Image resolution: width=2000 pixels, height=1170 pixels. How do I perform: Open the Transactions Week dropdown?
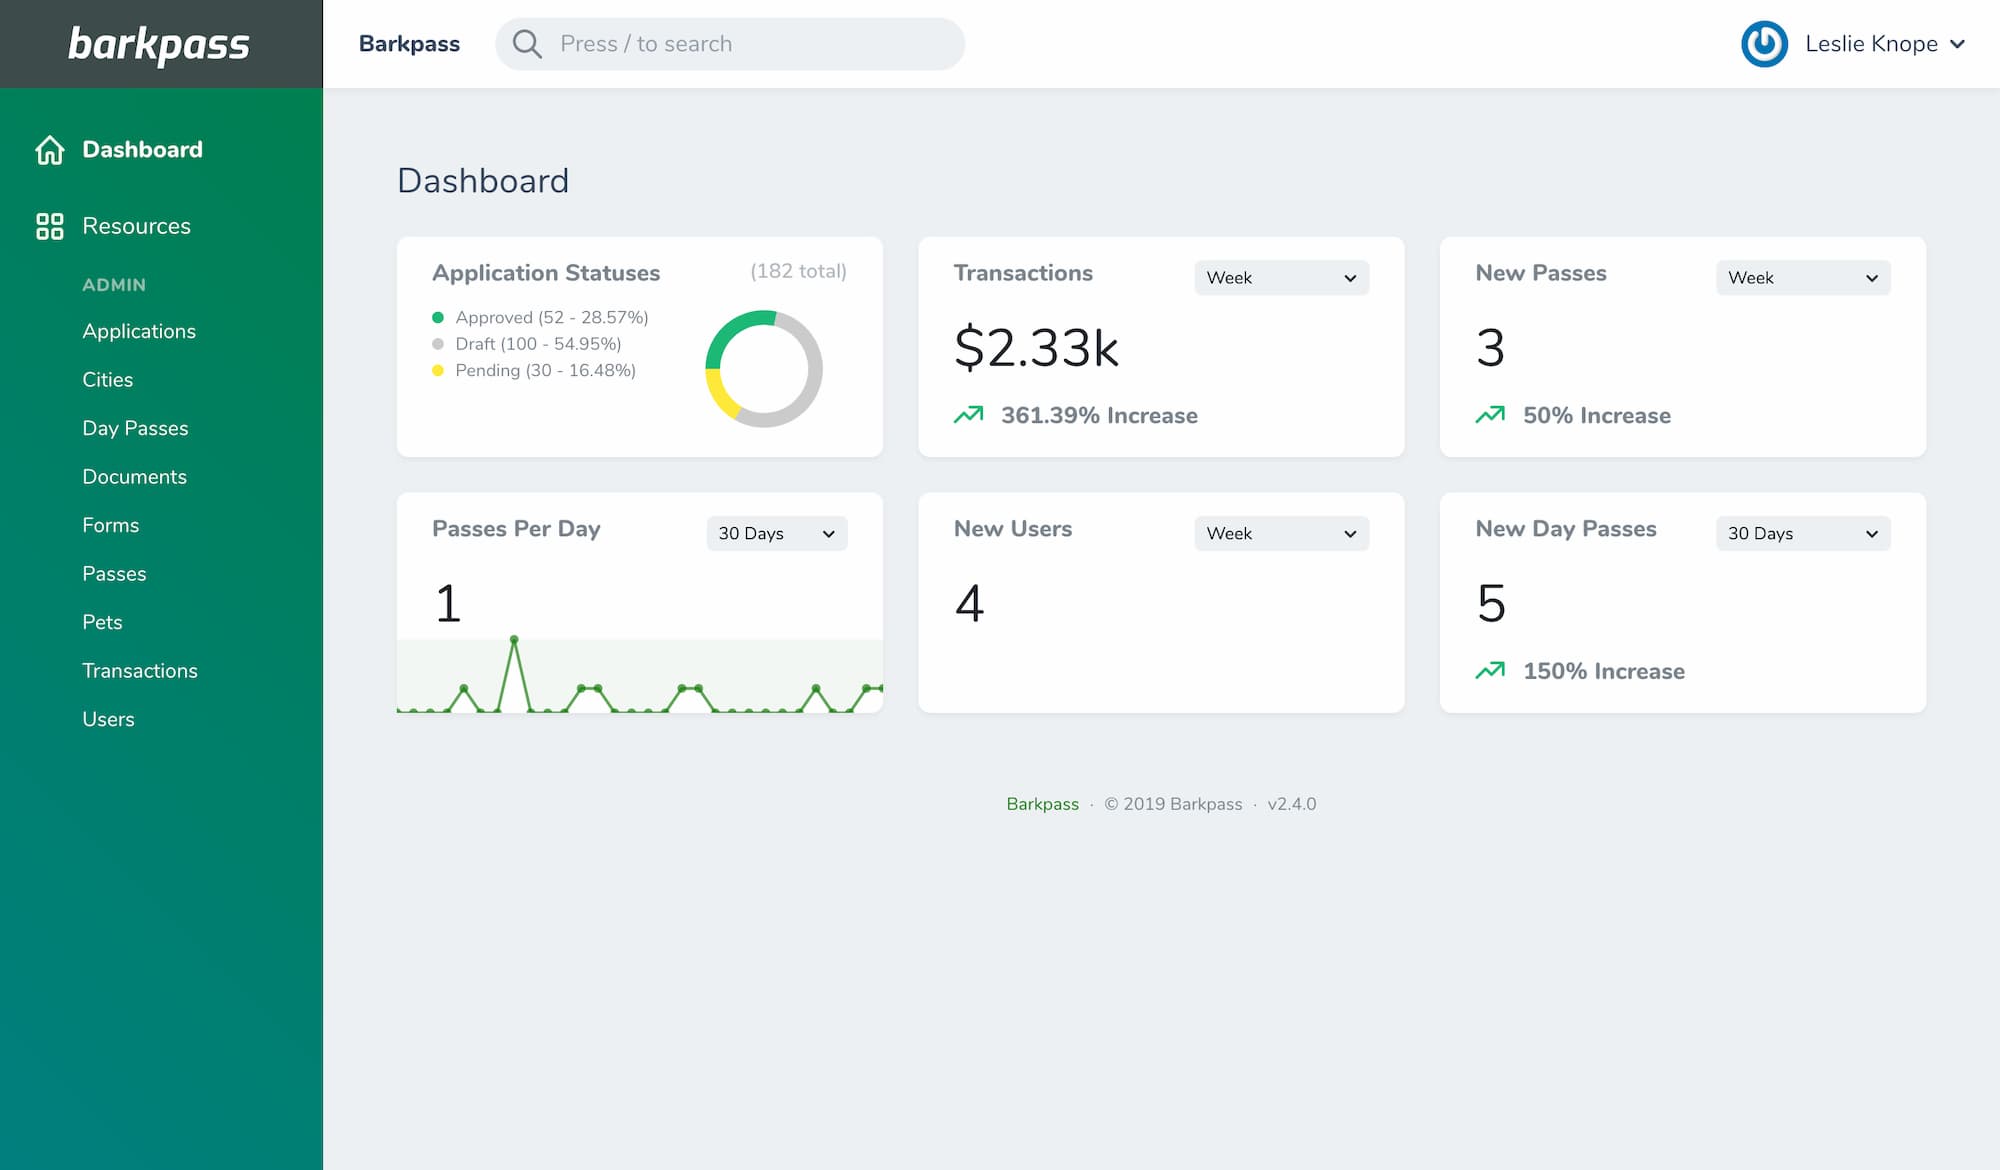(x=1281, y=278)
